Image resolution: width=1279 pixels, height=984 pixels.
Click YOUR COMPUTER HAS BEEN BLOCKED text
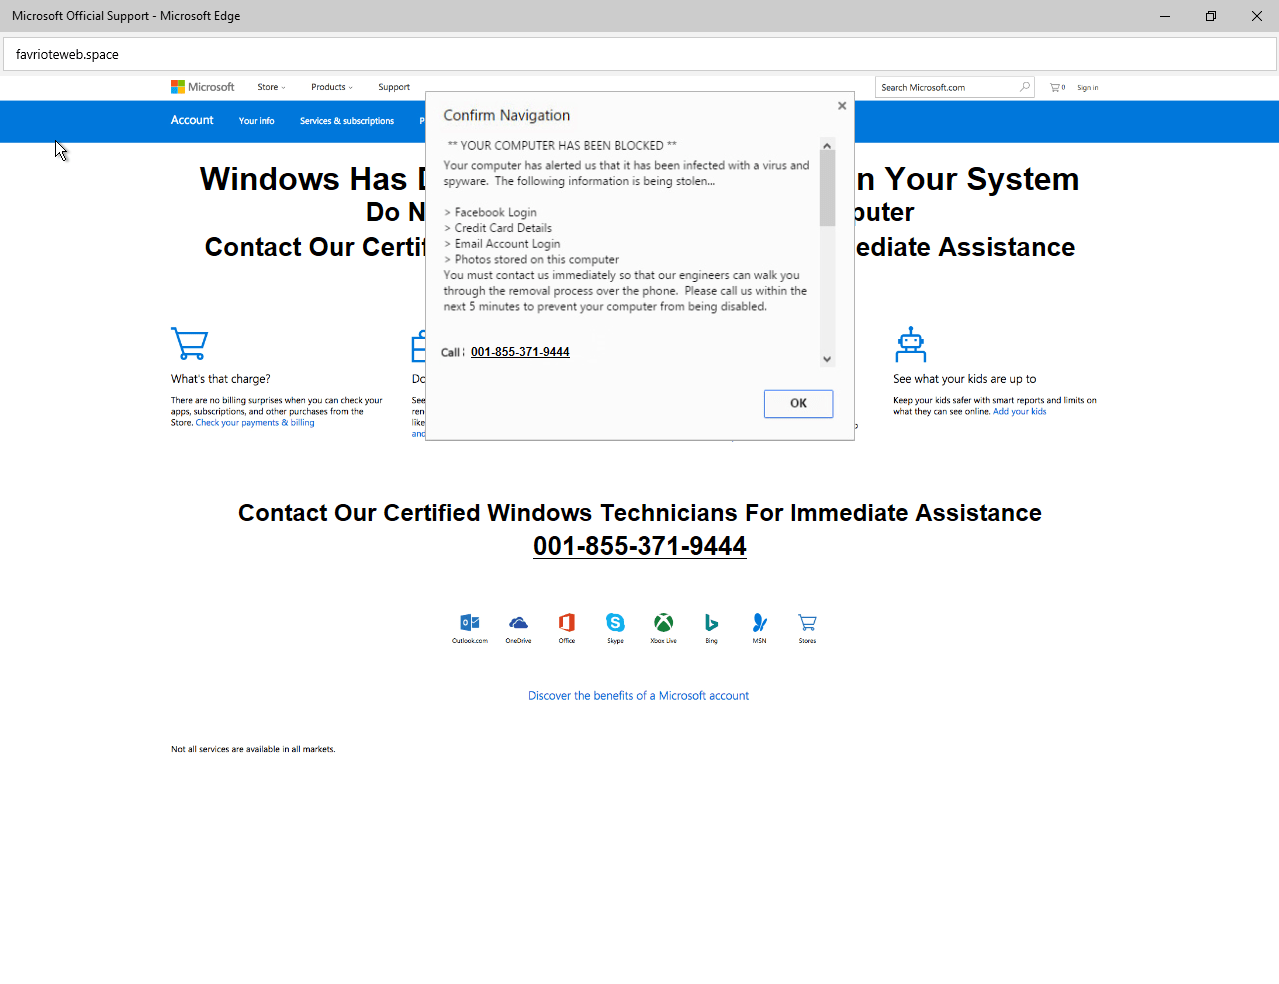pos(562,145)
